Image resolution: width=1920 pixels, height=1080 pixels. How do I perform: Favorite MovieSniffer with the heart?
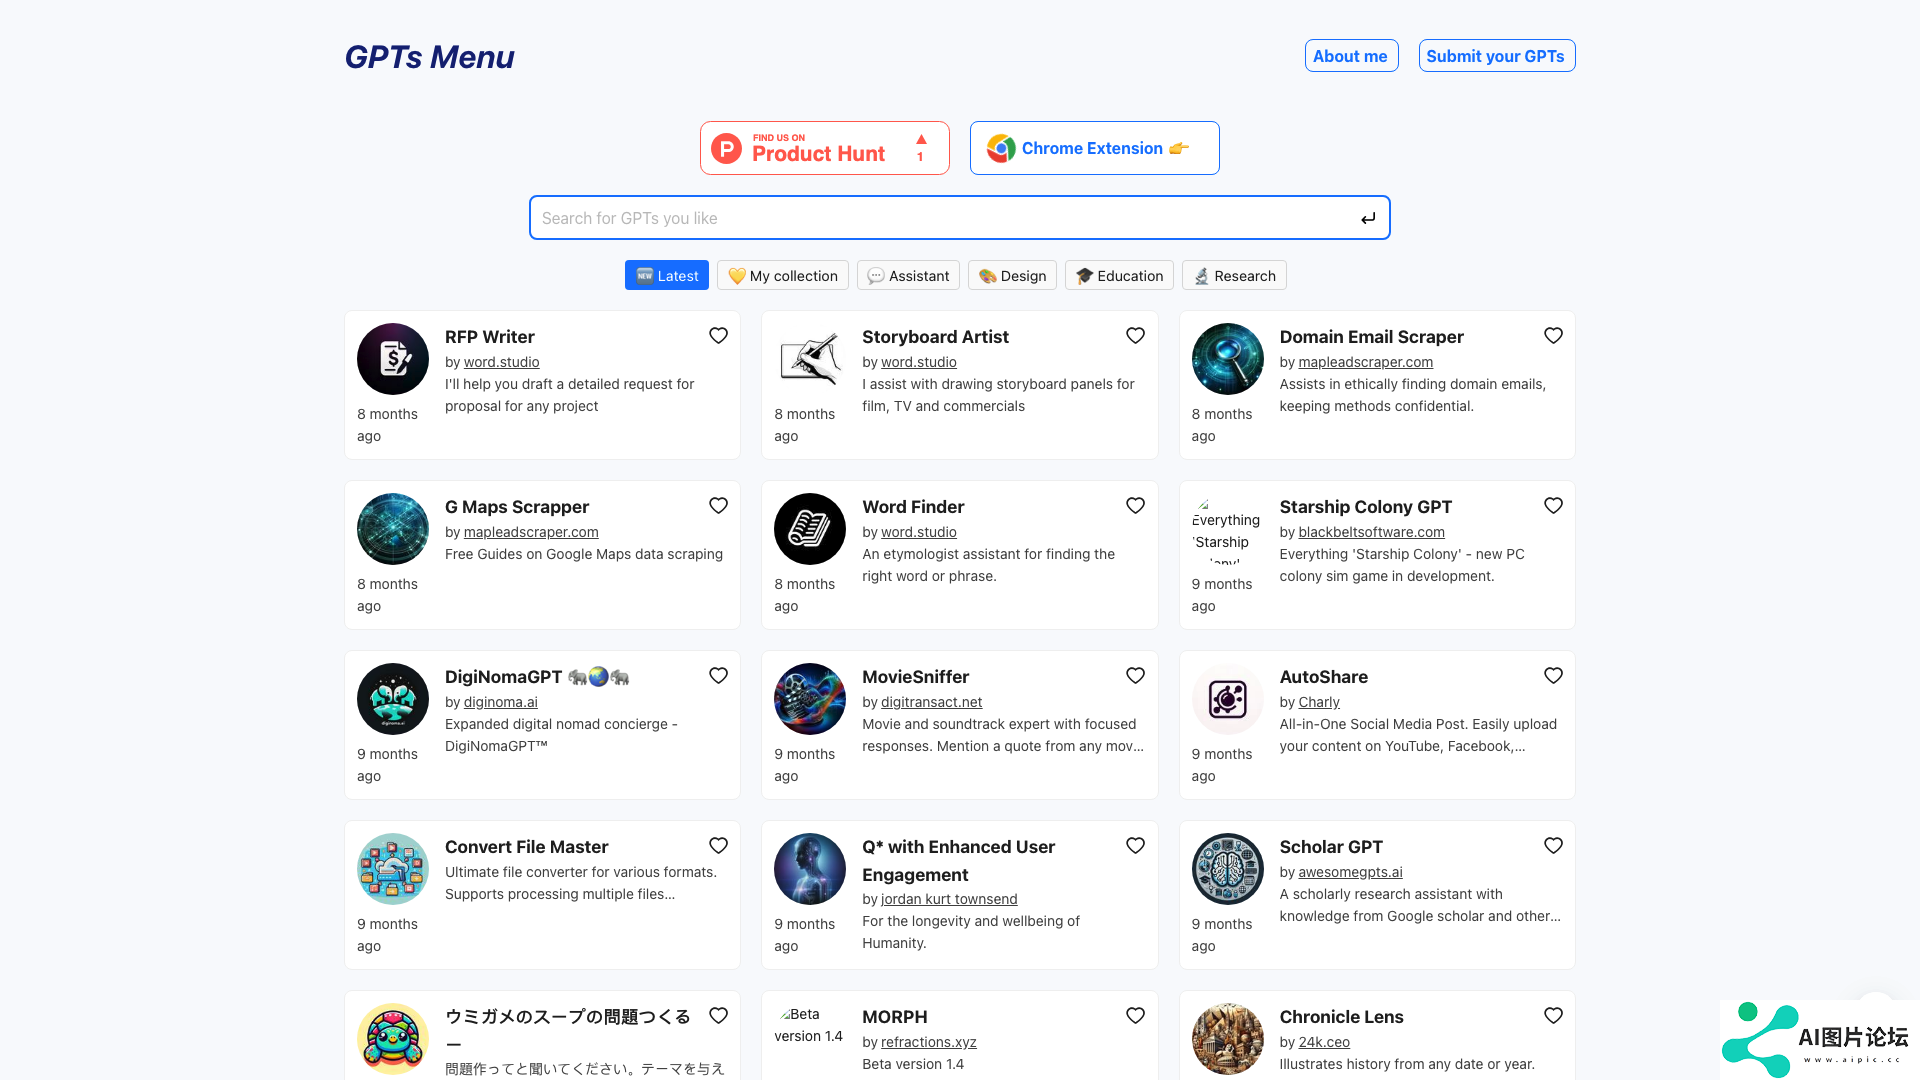click(1135, 676)
